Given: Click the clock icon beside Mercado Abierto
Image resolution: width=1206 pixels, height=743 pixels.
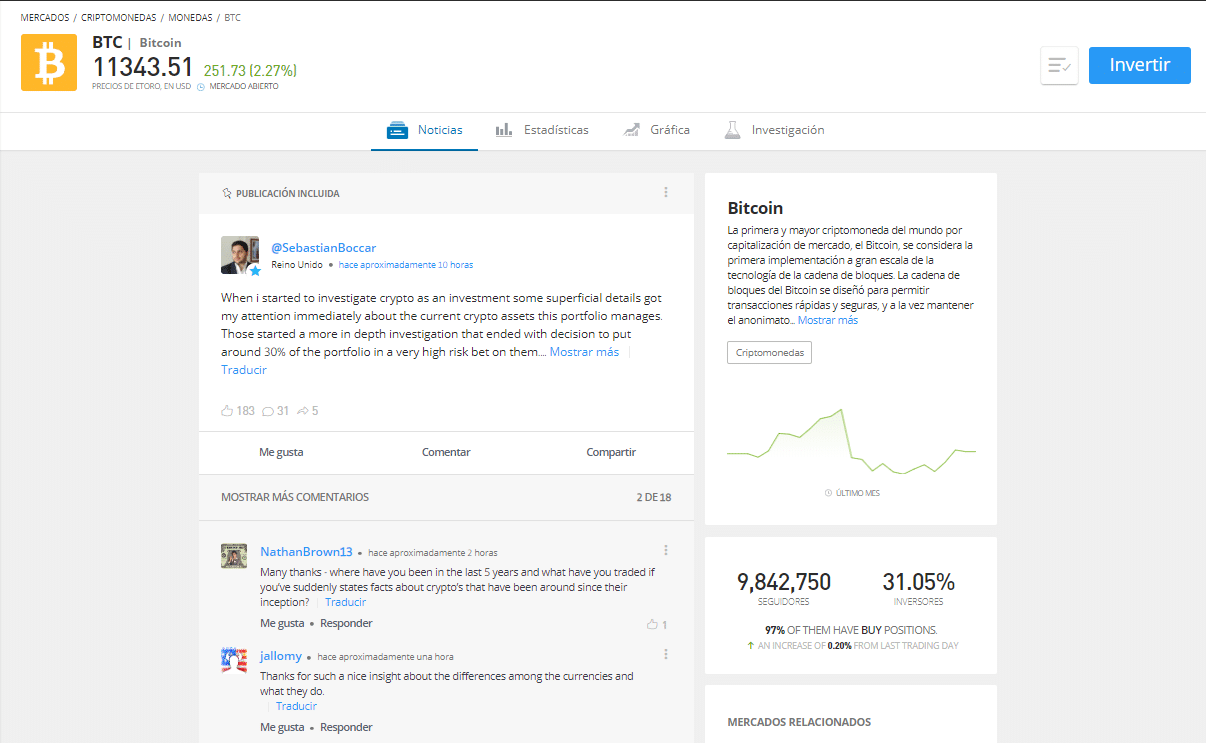Looking at the screenshot, I should coord(201,86).
